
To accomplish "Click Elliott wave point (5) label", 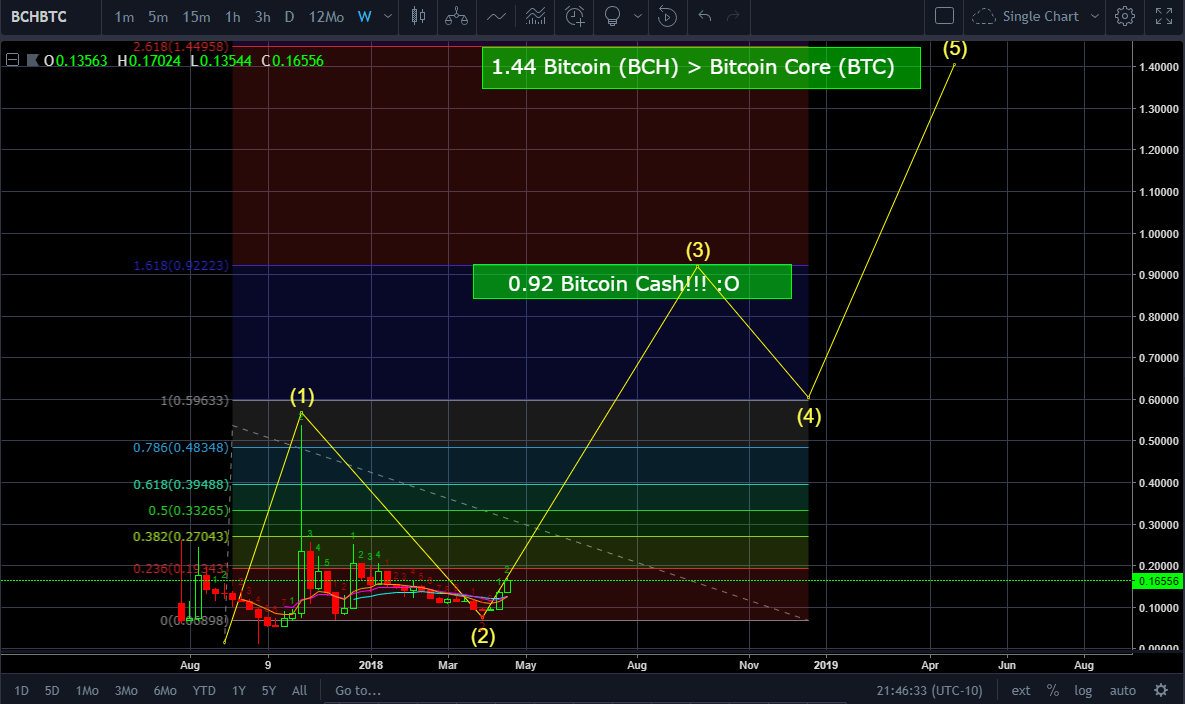I will 954,48.
